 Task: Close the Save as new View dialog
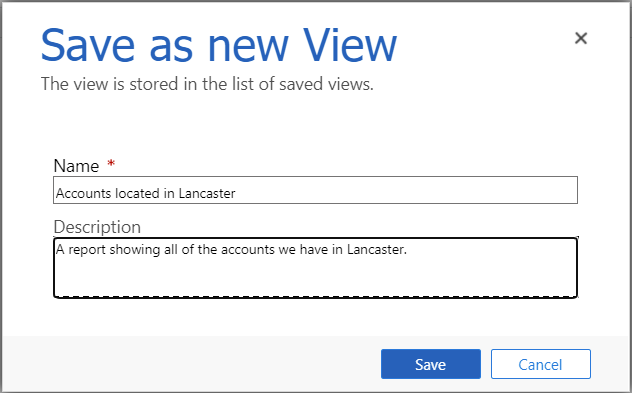coord(581,38)
